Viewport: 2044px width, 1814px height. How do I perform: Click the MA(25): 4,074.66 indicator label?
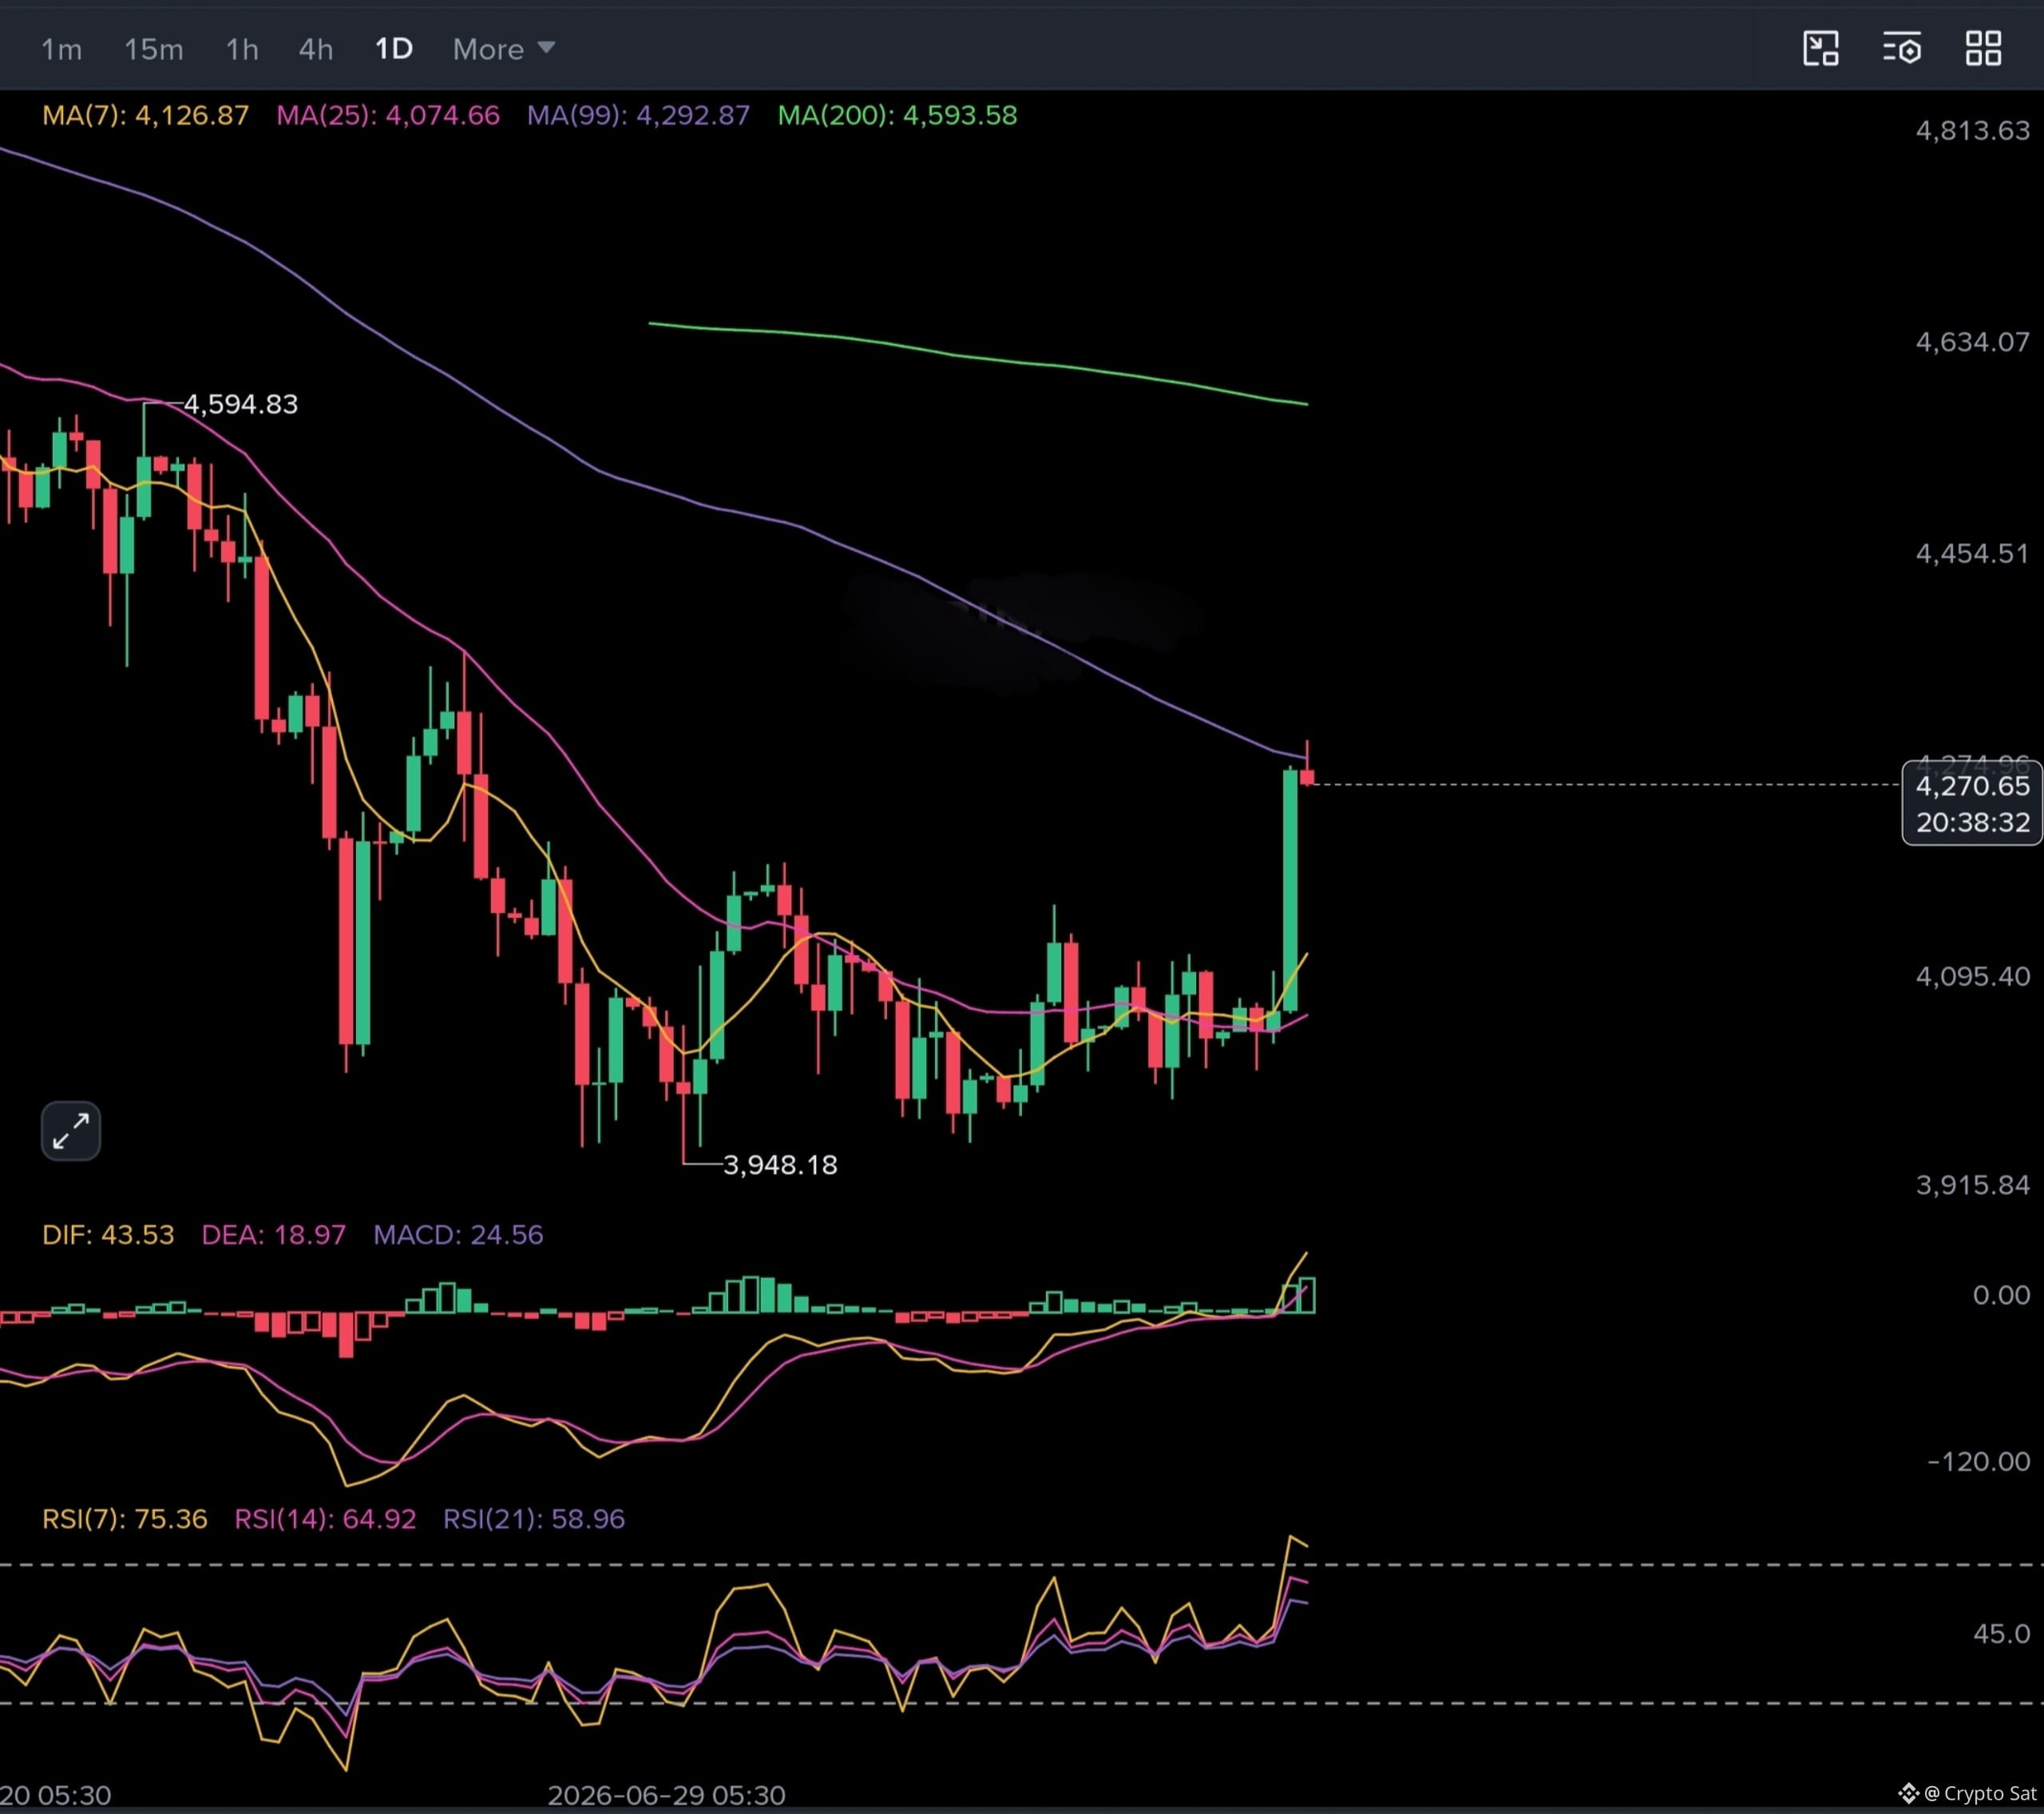tap(388, 115)
